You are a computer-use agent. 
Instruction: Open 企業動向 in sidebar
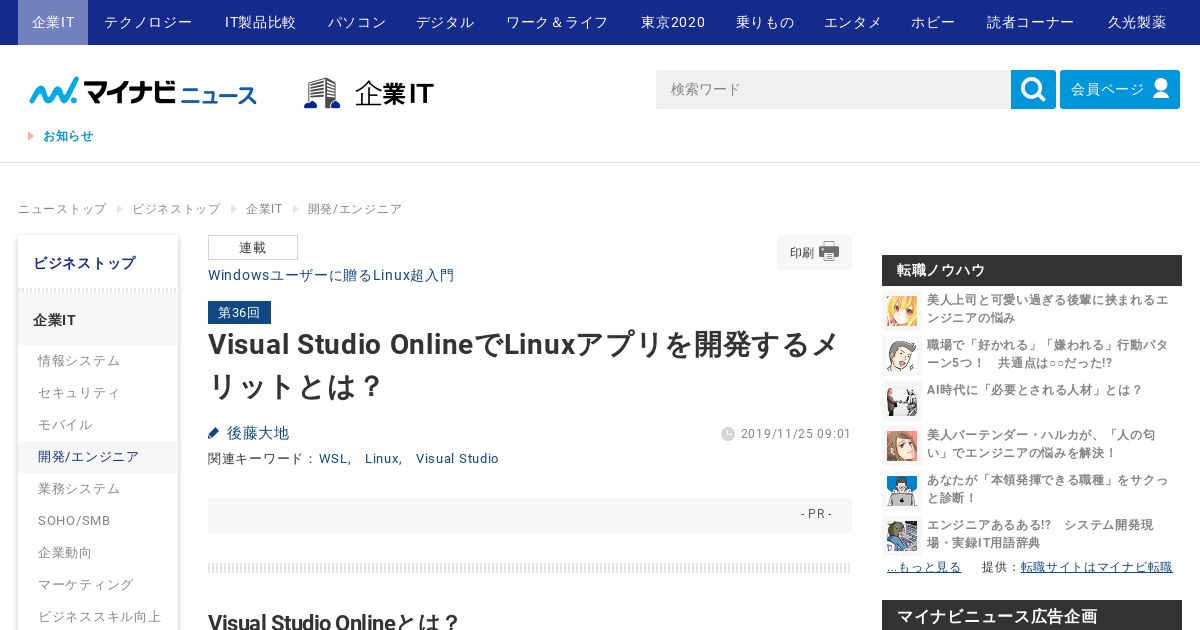pyautogui.click(x=98, y=553)
